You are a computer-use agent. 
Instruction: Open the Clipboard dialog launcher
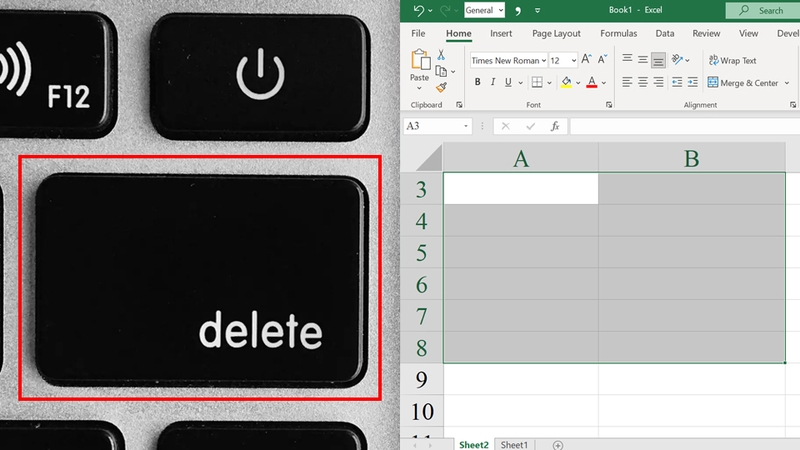click(x=459, y=105)
